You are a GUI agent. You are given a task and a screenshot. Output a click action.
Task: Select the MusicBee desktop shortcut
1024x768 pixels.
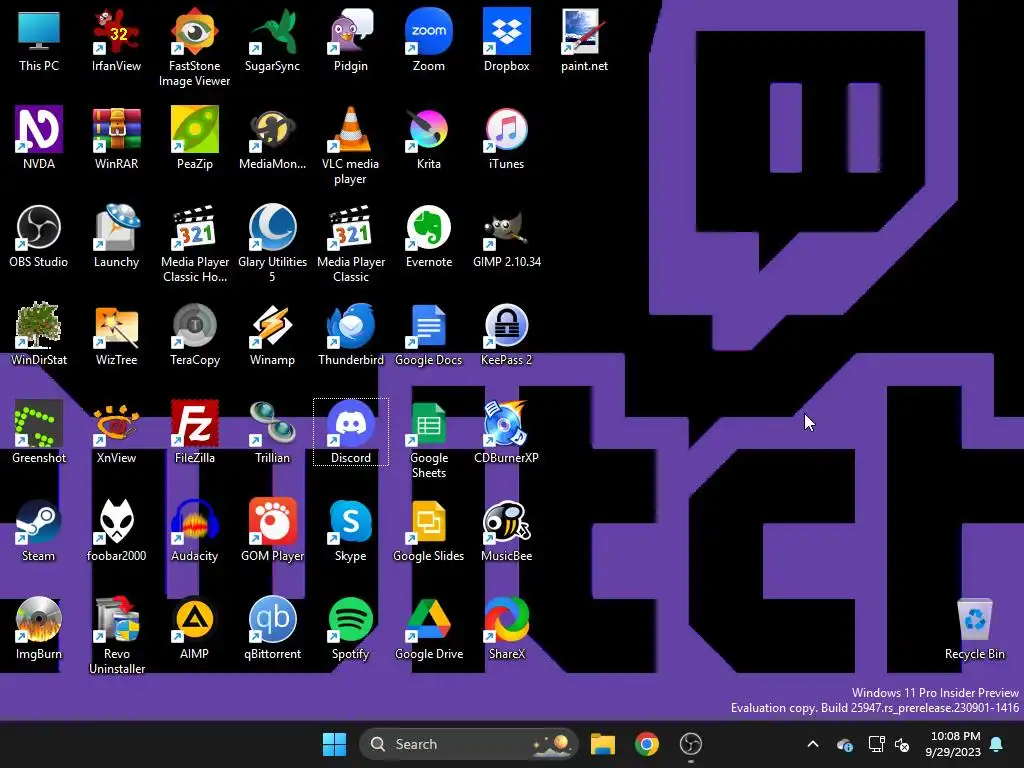[x=507, y=530]
